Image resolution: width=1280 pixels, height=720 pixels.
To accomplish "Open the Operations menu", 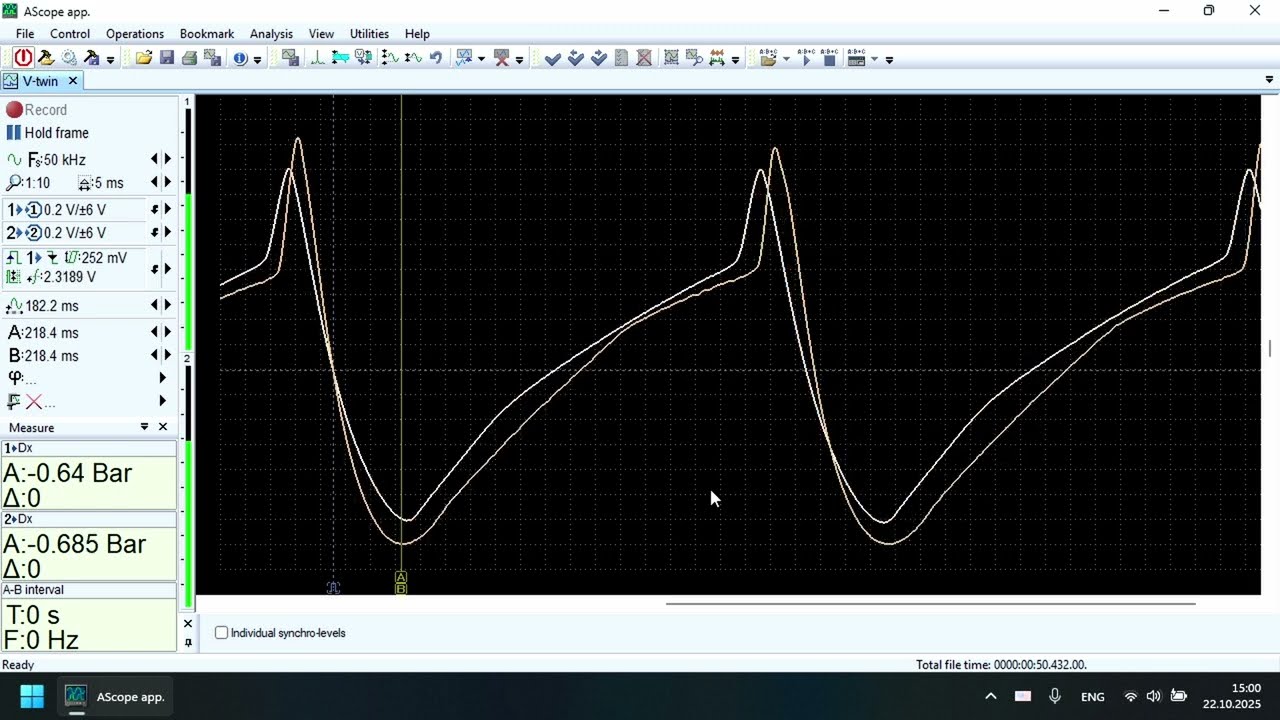I will pos(135,34).
